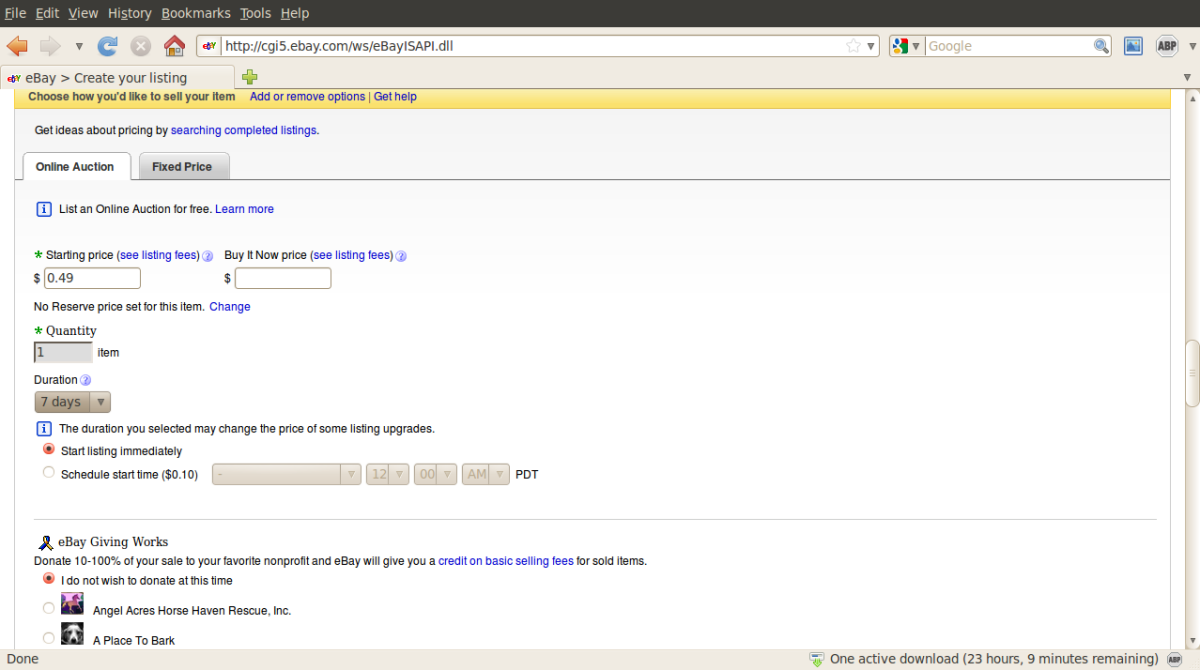
Task: Click the Duration help icon
Action: coord(85,380)
